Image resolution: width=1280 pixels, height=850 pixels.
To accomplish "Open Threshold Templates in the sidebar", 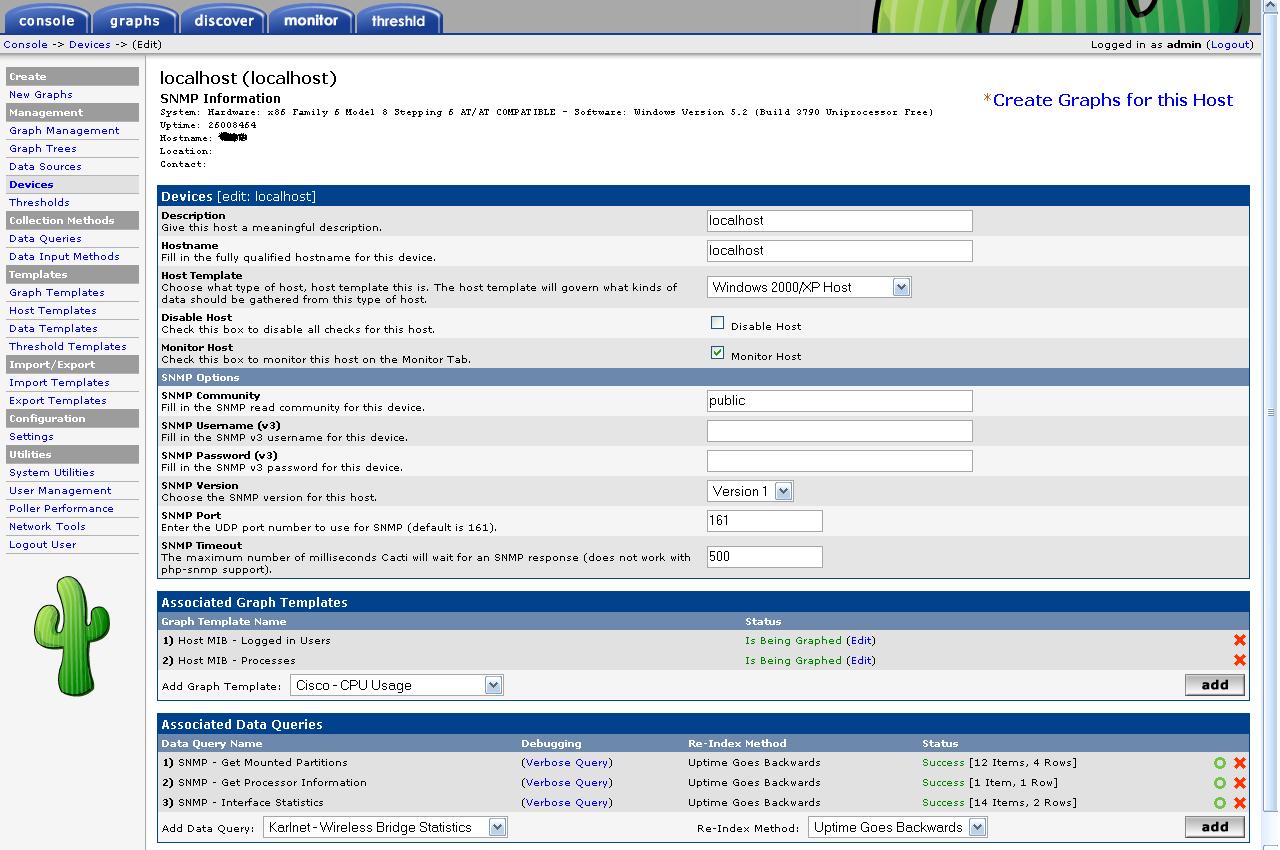I will (x=68, y=347).
